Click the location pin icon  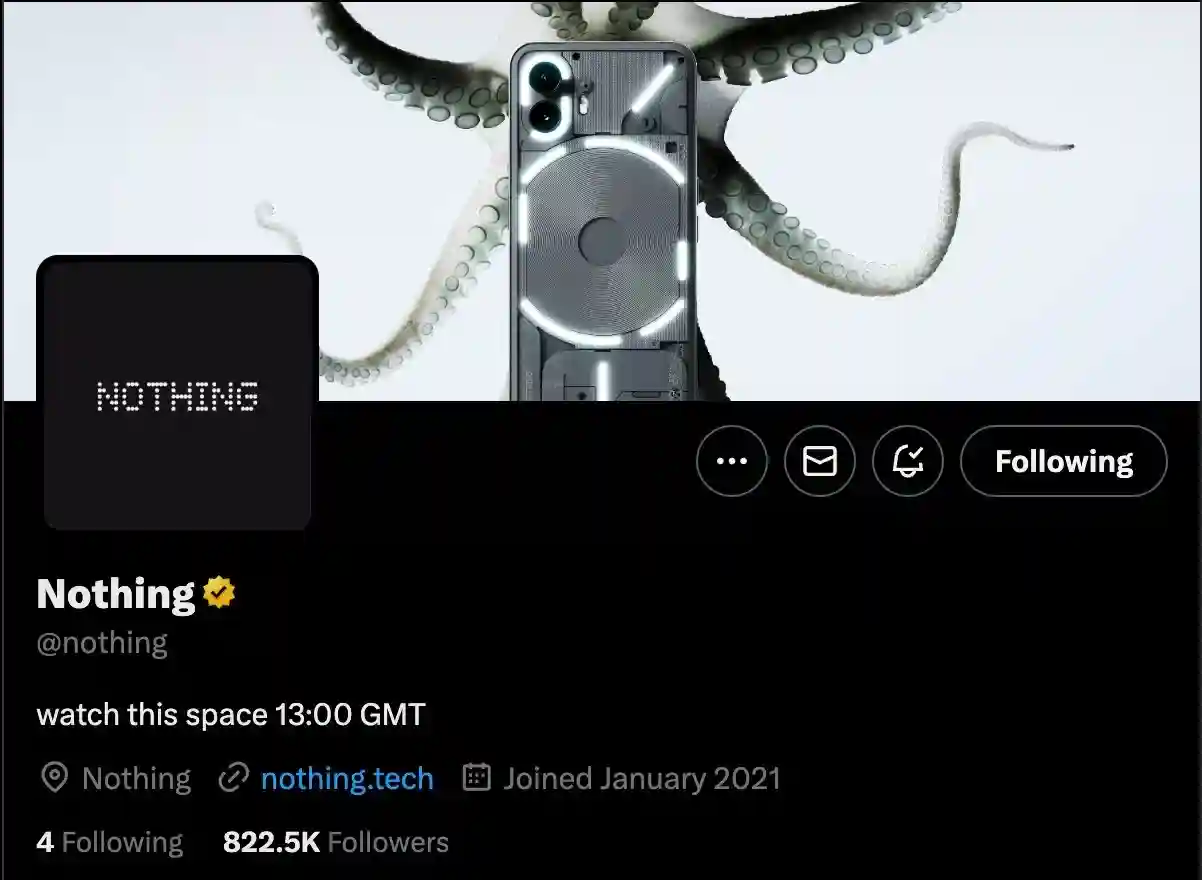54,778
